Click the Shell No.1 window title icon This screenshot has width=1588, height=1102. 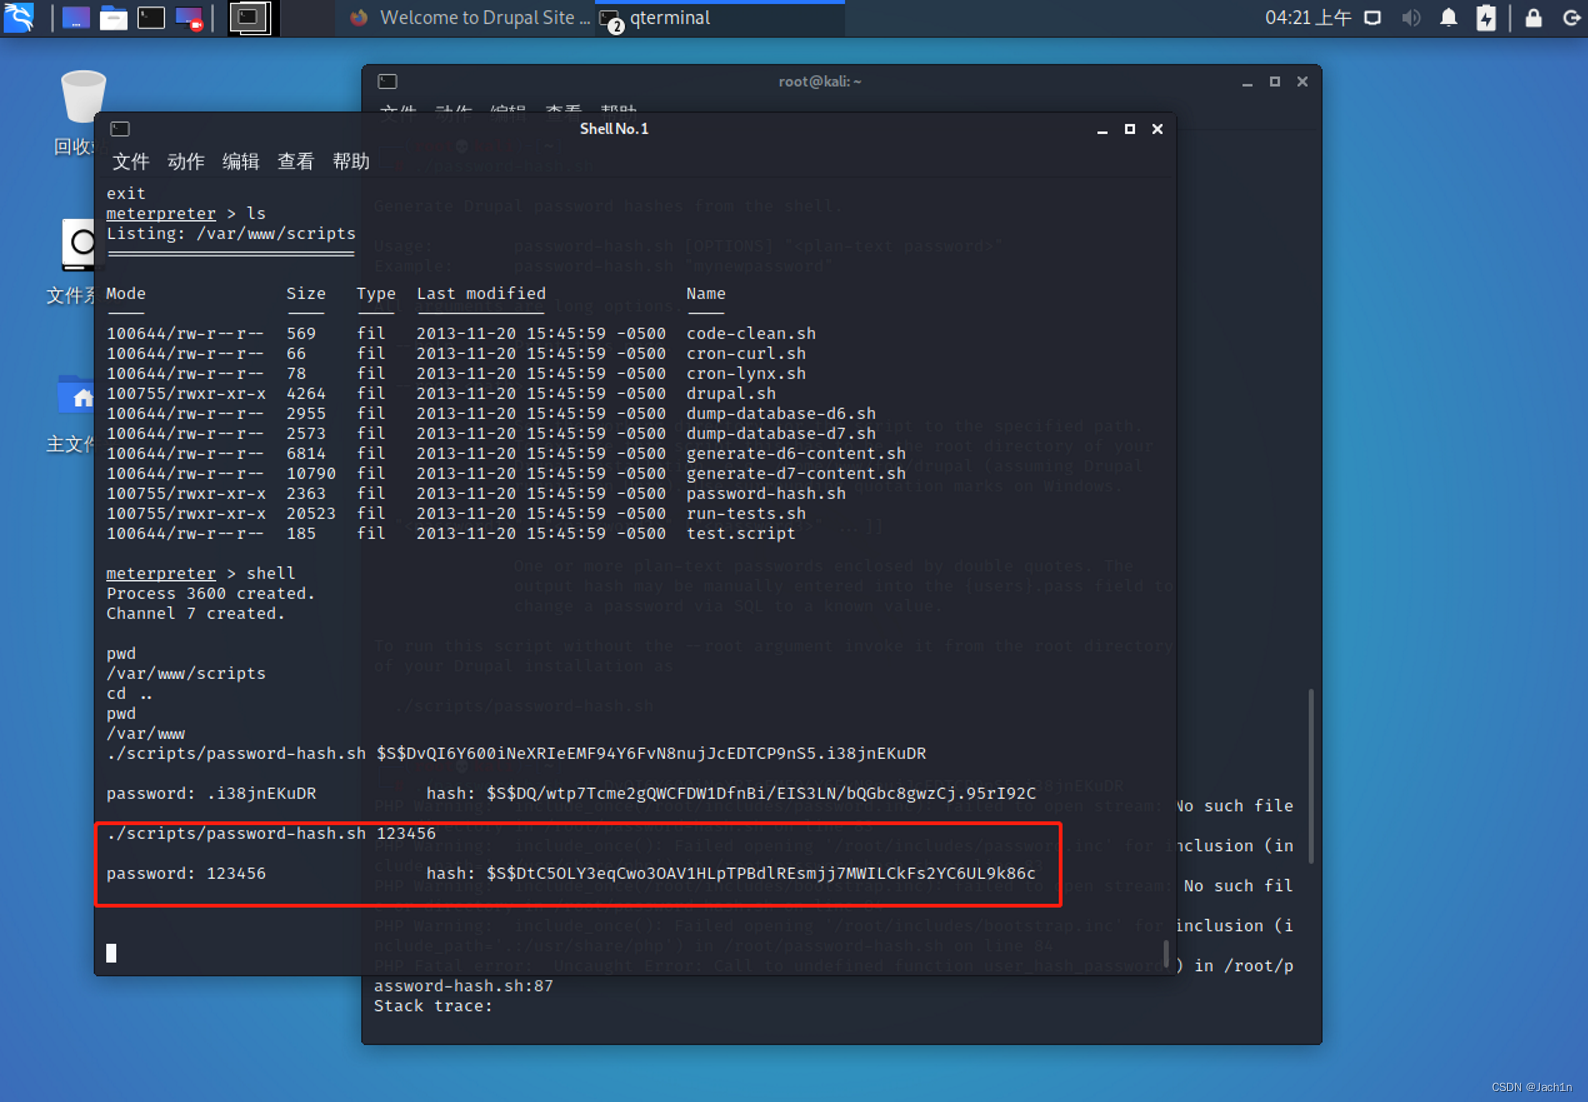[x=120, y=128]
